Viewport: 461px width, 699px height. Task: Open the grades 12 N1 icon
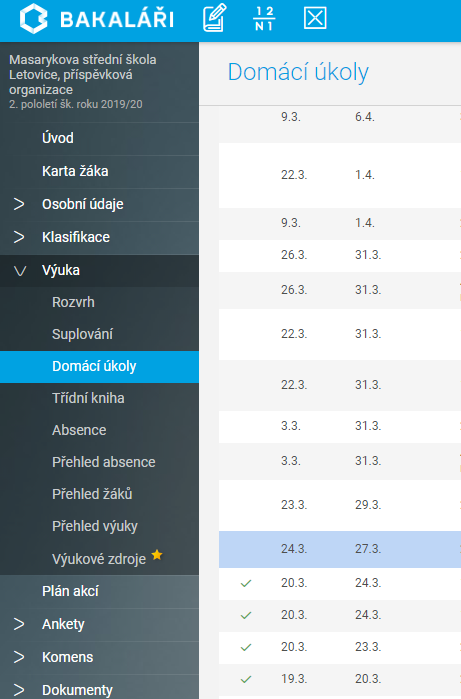point(264,18)
